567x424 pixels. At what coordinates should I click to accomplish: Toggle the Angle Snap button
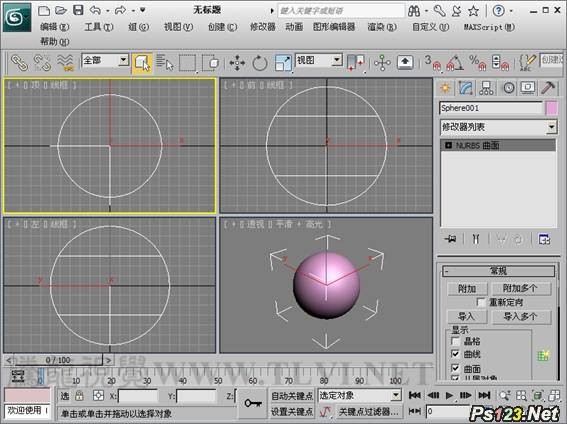pos(456,63)
